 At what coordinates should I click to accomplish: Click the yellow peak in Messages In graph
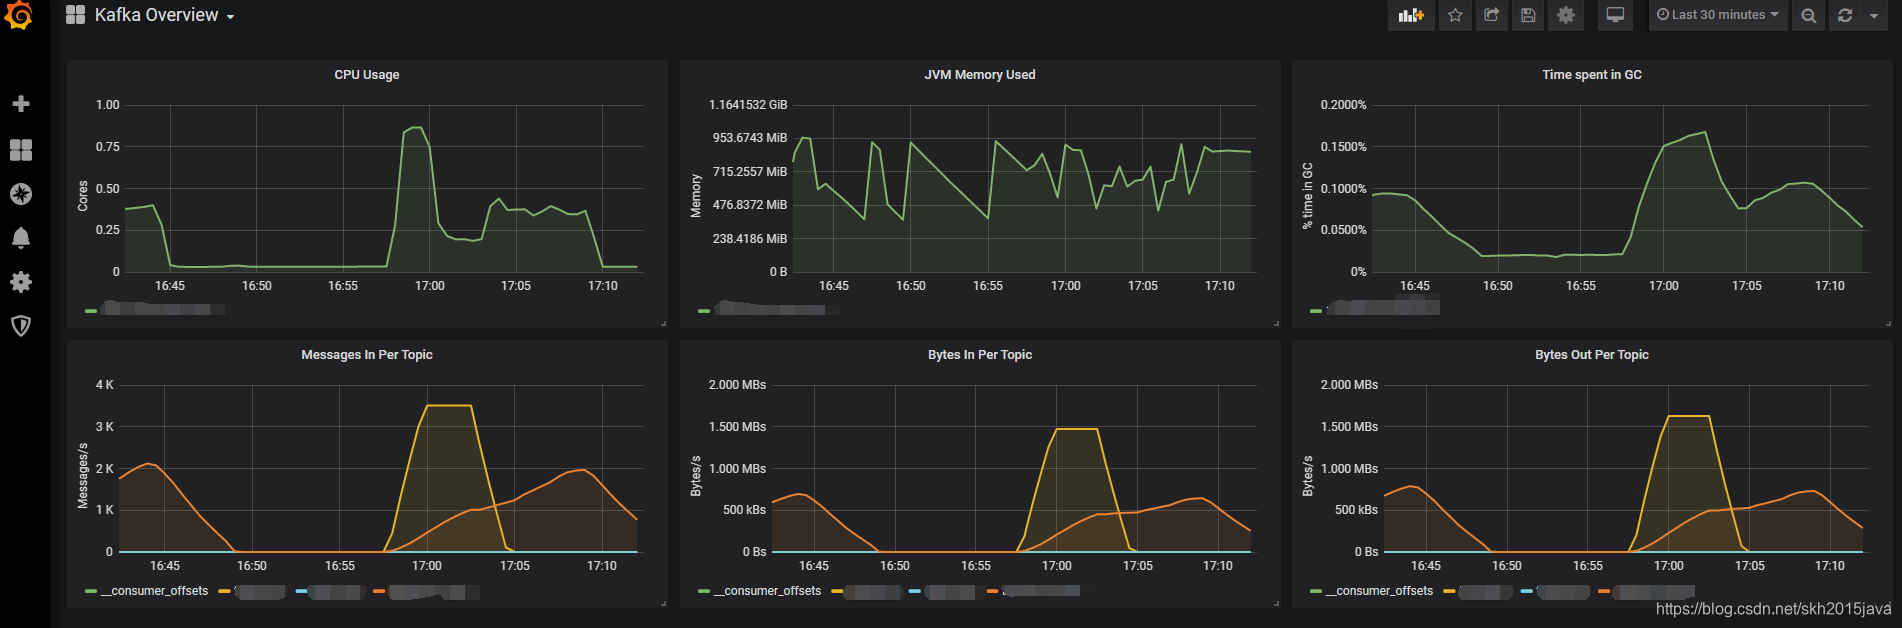point(448,406)
